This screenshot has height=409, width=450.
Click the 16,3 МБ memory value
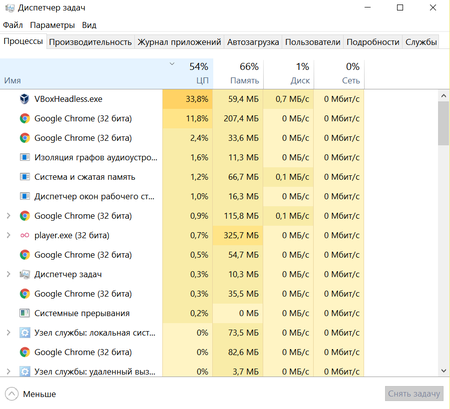(x=243, y=196)
